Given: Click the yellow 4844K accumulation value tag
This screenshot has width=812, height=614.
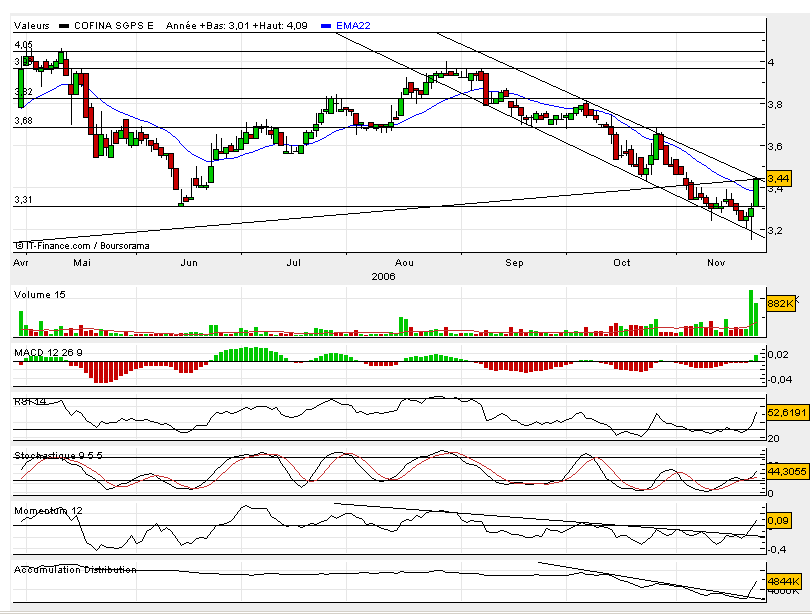Looking at the screenshot, I should pos(782,581).
